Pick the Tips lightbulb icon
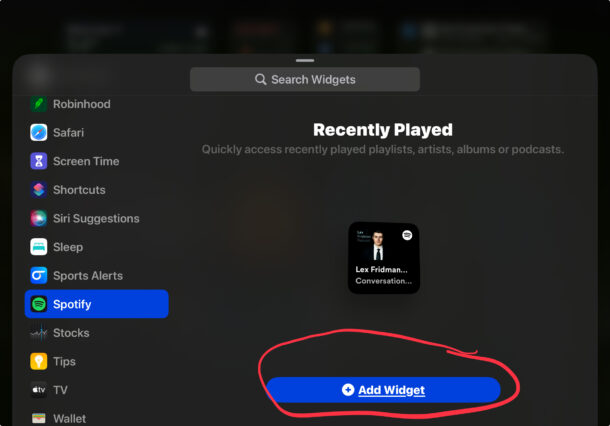Screen dimensions: 610x426 (x=39, y=361)
